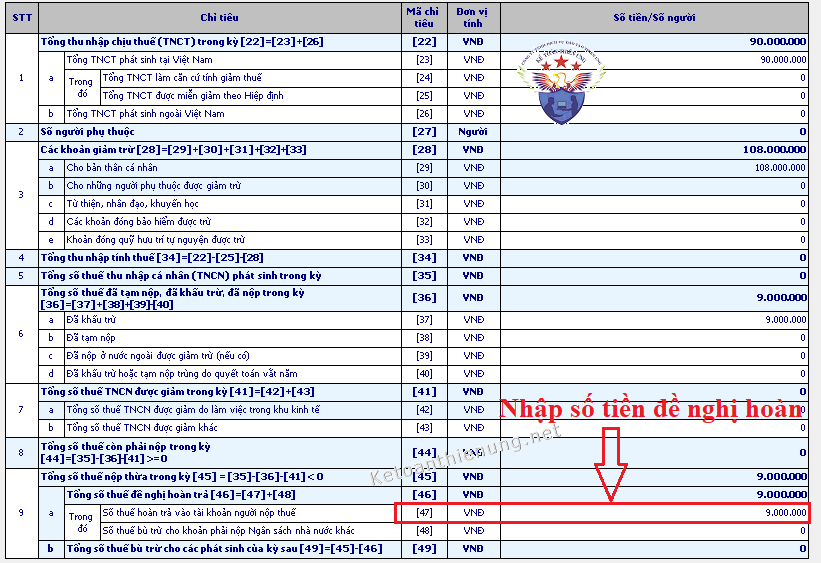Click the 'Số tiền/Số người' column header
Image resolution: width=821 pixels, height=563 pixels.
654,18
